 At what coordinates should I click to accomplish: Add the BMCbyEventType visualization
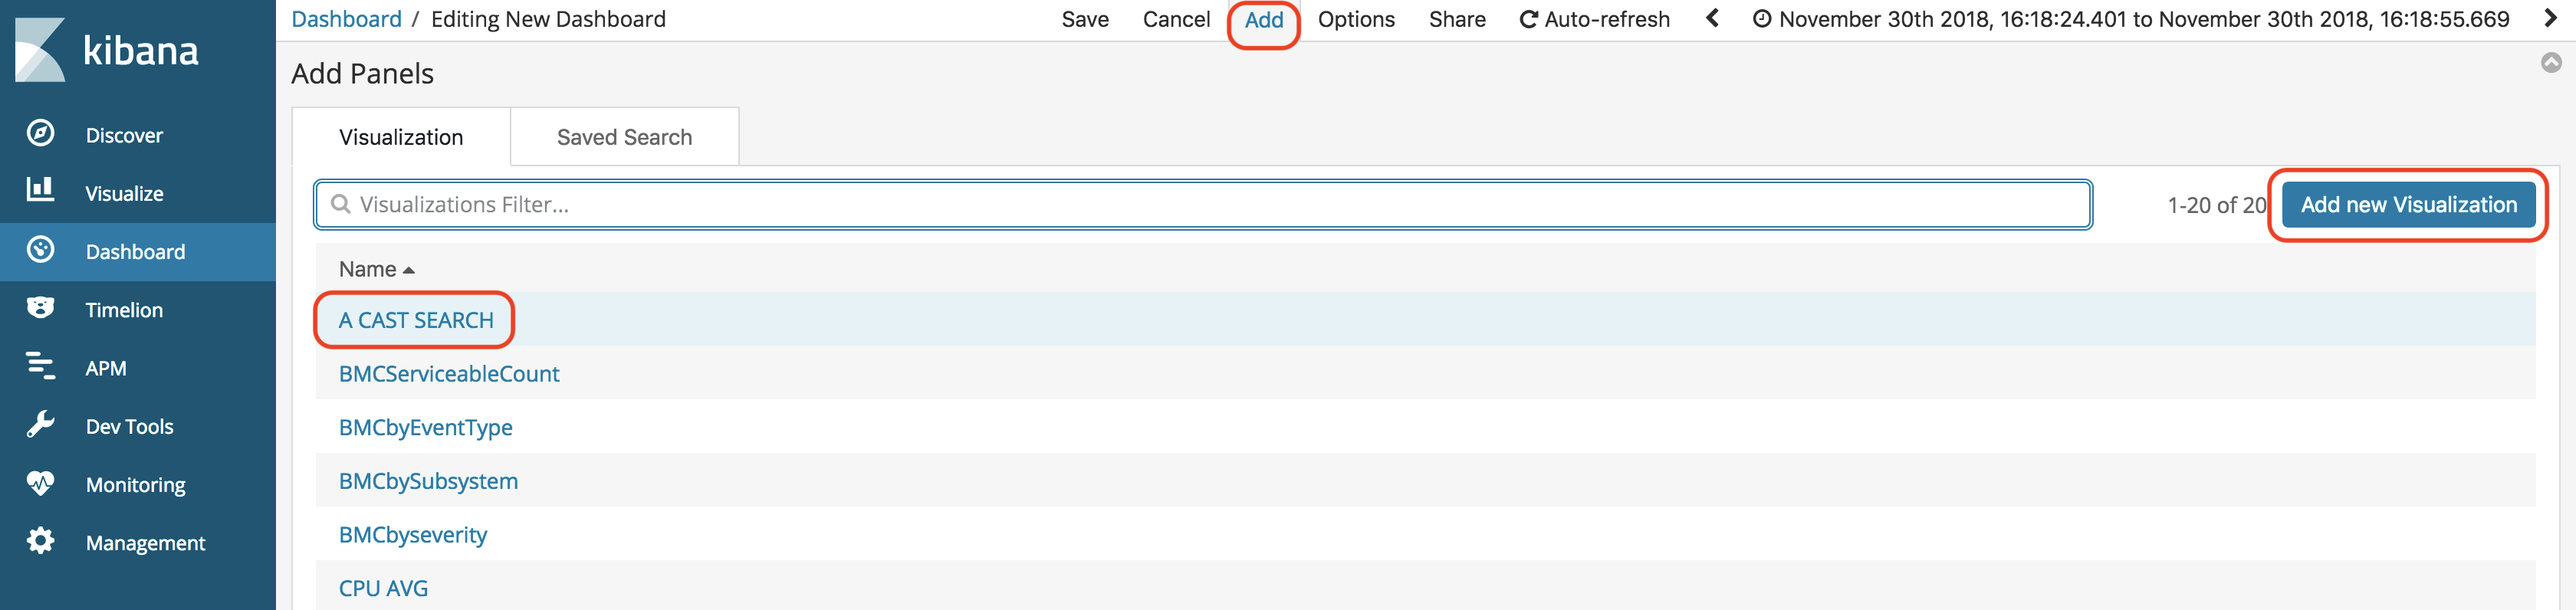[x=425, y=428]
